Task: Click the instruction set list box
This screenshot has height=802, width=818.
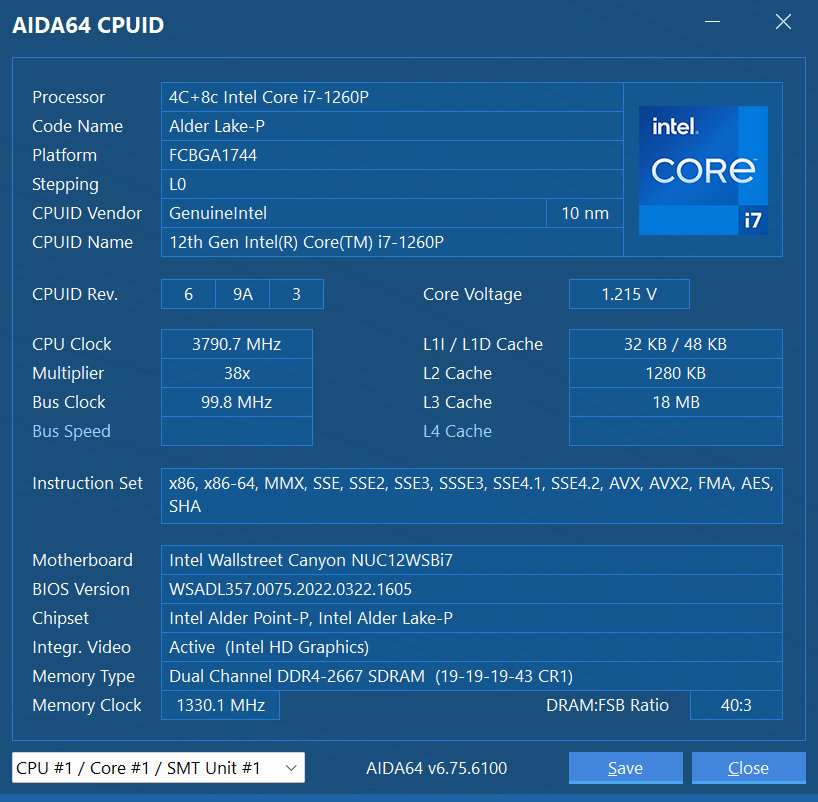Action: [472, 496]
